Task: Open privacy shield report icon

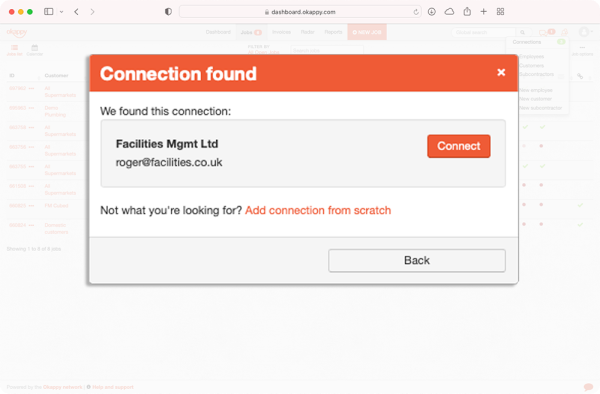Action: coord(168,12)
